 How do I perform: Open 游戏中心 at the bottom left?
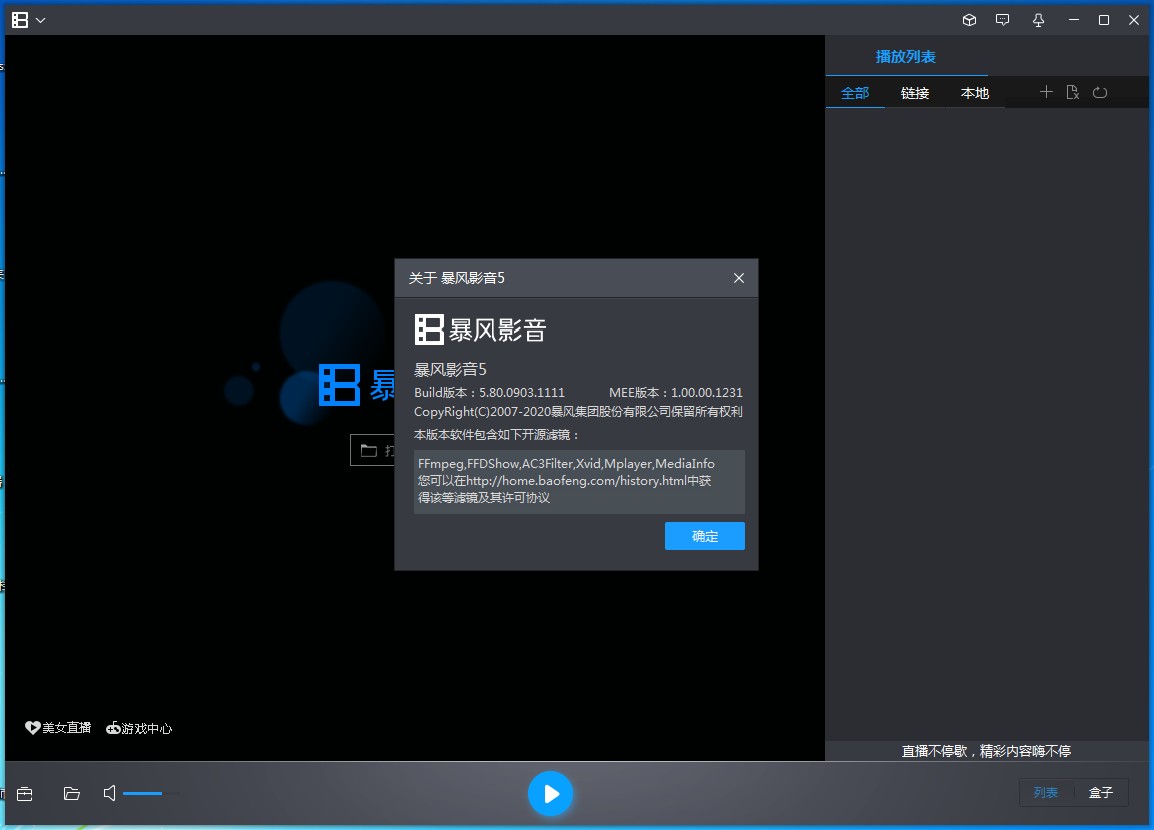138,728
